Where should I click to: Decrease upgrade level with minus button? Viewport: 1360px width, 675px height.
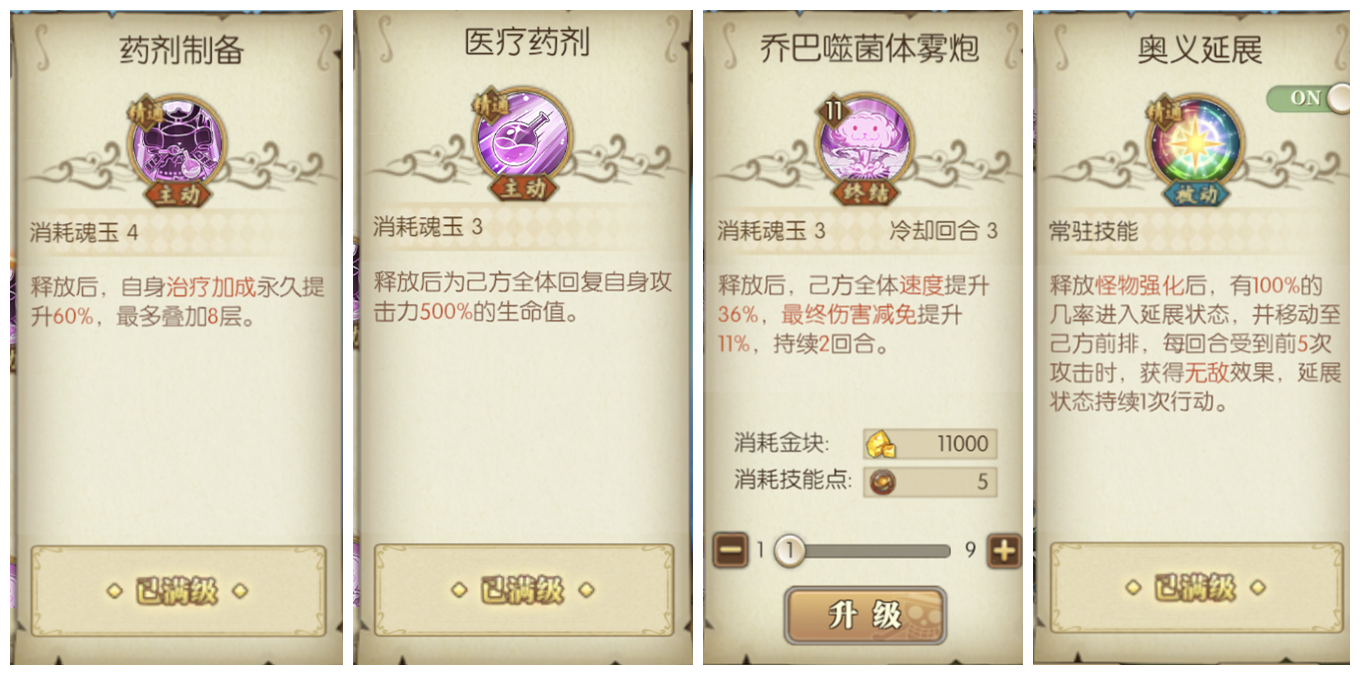pos(731,550)
